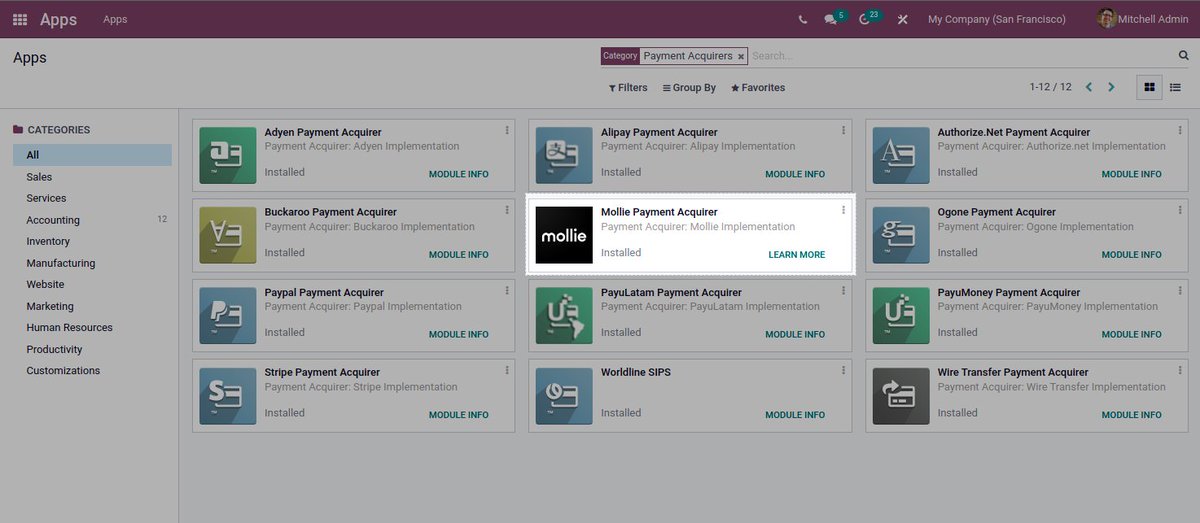1200x523 pixels.
Task: Open kebab menu on PayuMoney card
Action: (1180, 290)
